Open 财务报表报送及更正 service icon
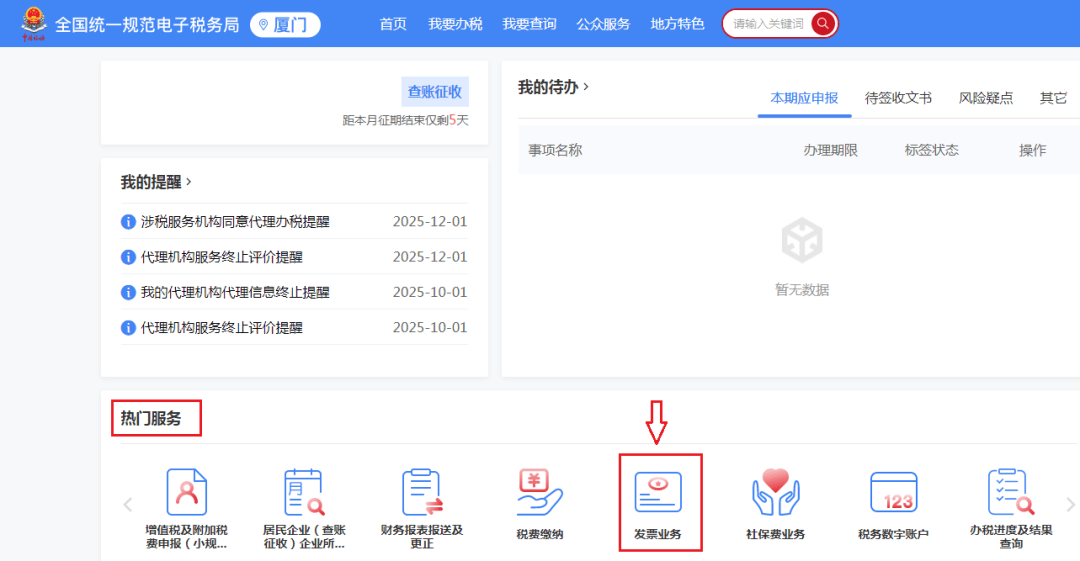The height and width of the screenshot is (561, 1080). coord(421,493)
